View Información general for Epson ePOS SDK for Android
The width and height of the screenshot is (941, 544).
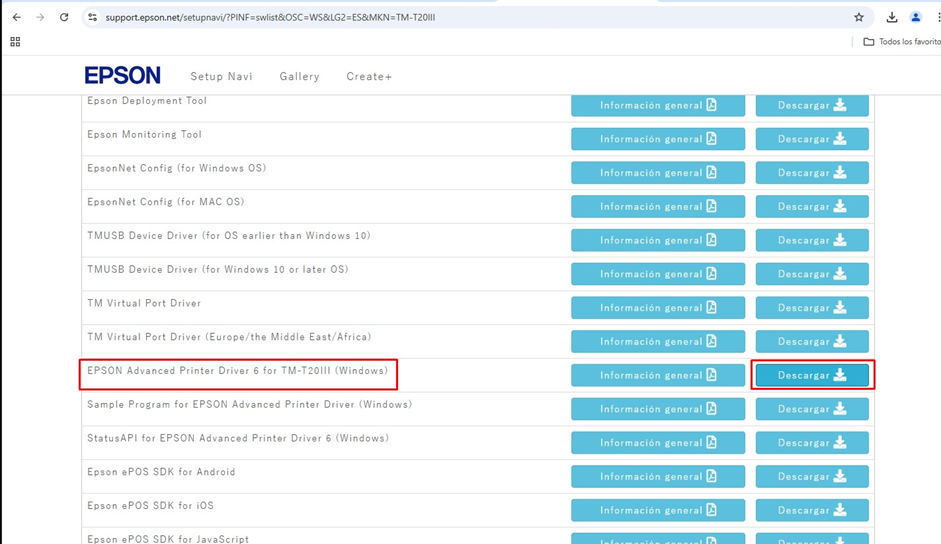click(x=658, y=476)
